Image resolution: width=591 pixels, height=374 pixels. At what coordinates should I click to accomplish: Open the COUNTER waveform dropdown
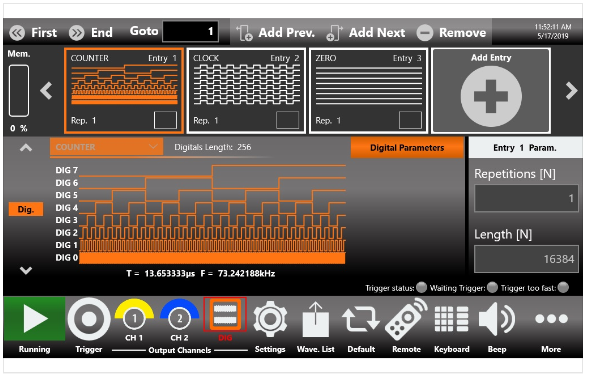point(106,147)
